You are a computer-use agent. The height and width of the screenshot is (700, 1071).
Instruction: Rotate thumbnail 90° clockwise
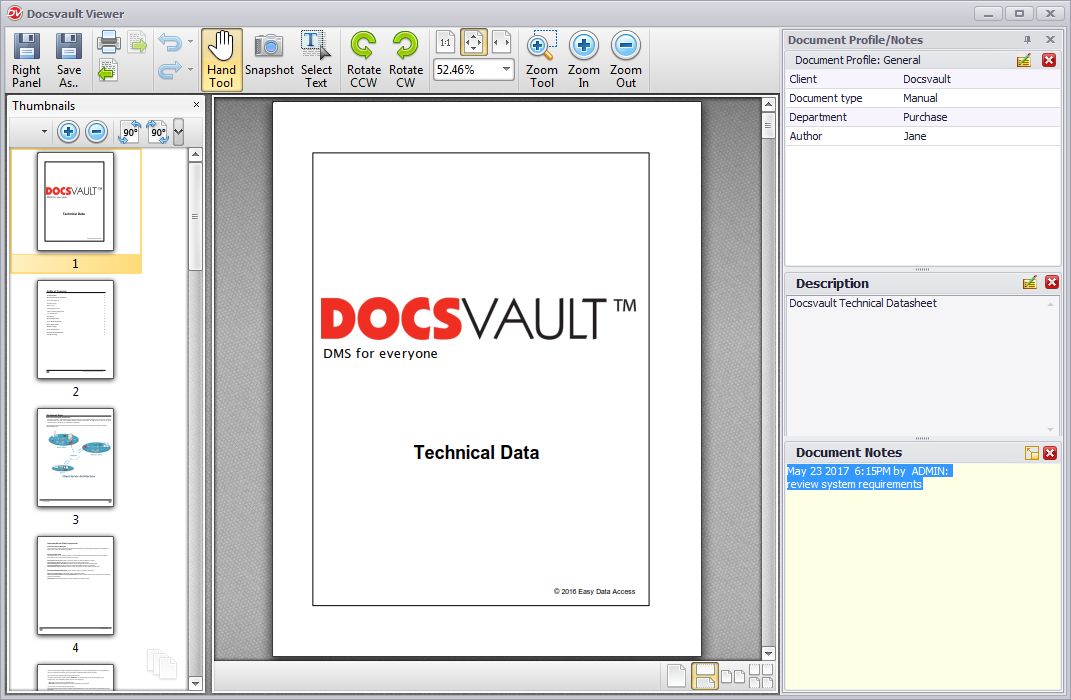tap(158, 132)
